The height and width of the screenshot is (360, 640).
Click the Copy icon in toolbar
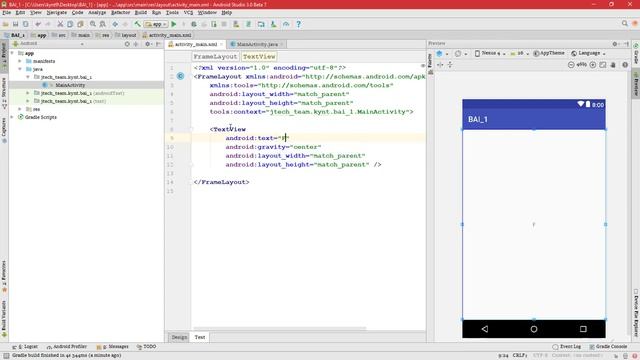70,24
